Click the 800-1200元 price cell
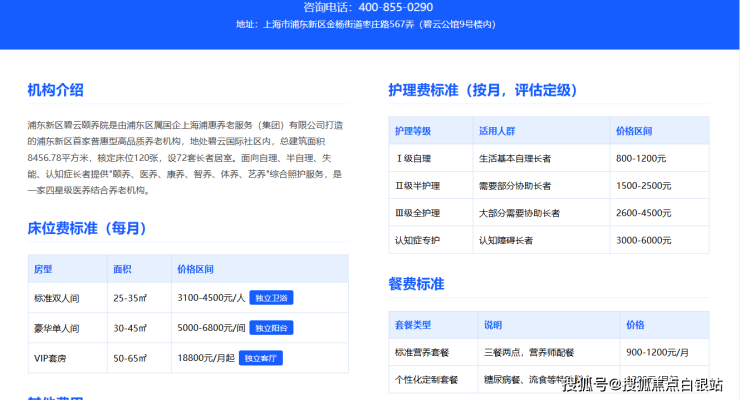Image resolution: width=740 pixels, height=400 pixels. [x=641, y=158]
